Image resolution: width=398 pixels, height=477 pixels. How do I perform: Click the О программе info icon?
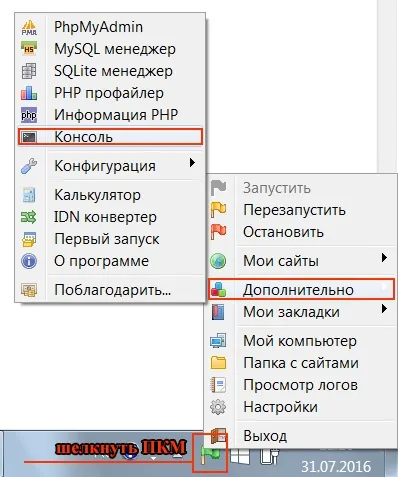29,261
